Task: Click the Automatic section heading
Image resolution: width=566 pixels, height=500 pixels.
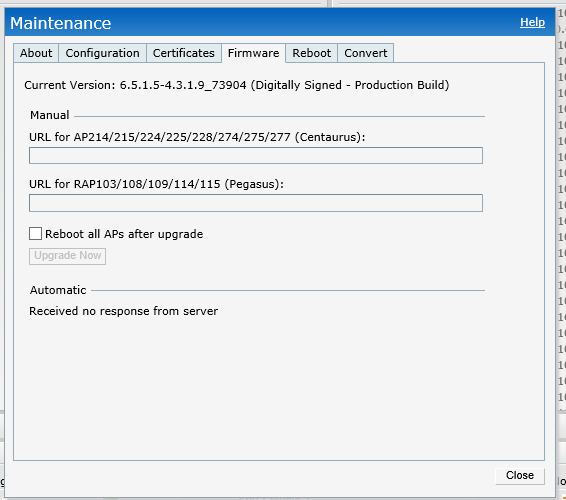Action: coord(58,290)
